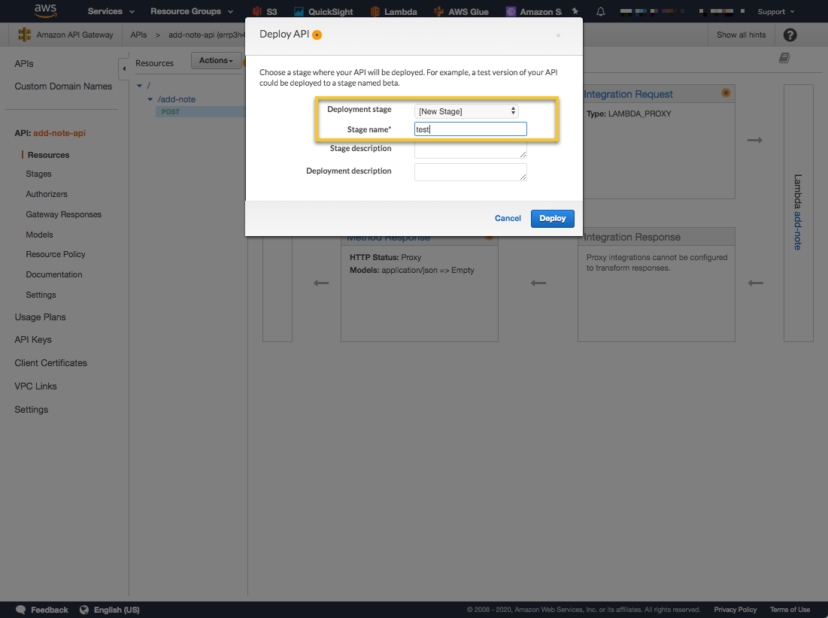This screenshot has height=618, width=828.
Task: Click the notifications bell icon
Action: tap(599, 11)
